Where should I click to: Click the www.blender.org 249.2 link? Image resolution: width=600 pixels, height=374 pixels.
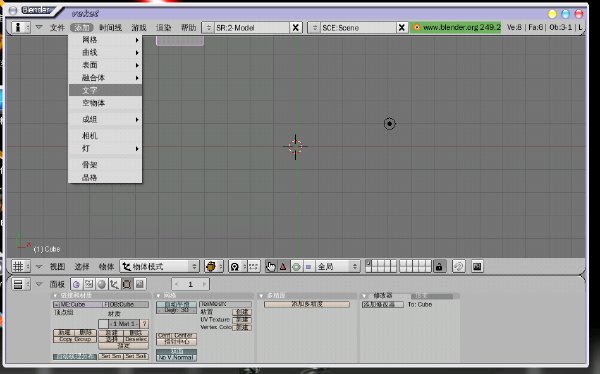click(461, 27)
